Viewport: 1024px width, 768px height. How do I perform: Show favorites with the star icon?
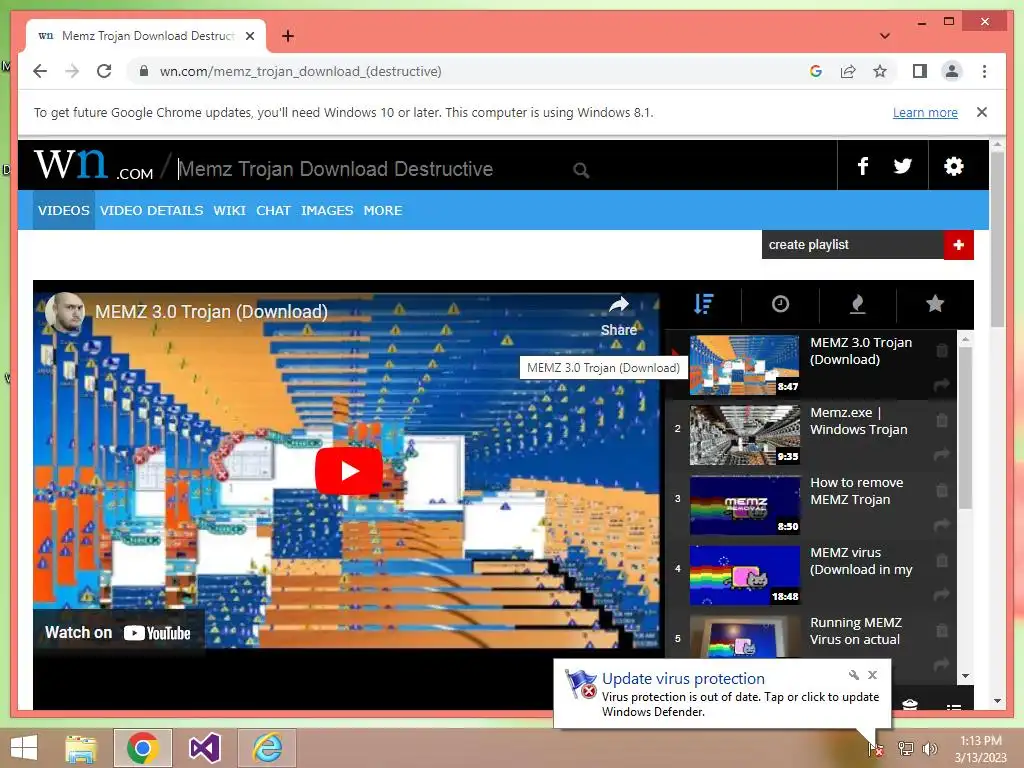tap(935, 304)
